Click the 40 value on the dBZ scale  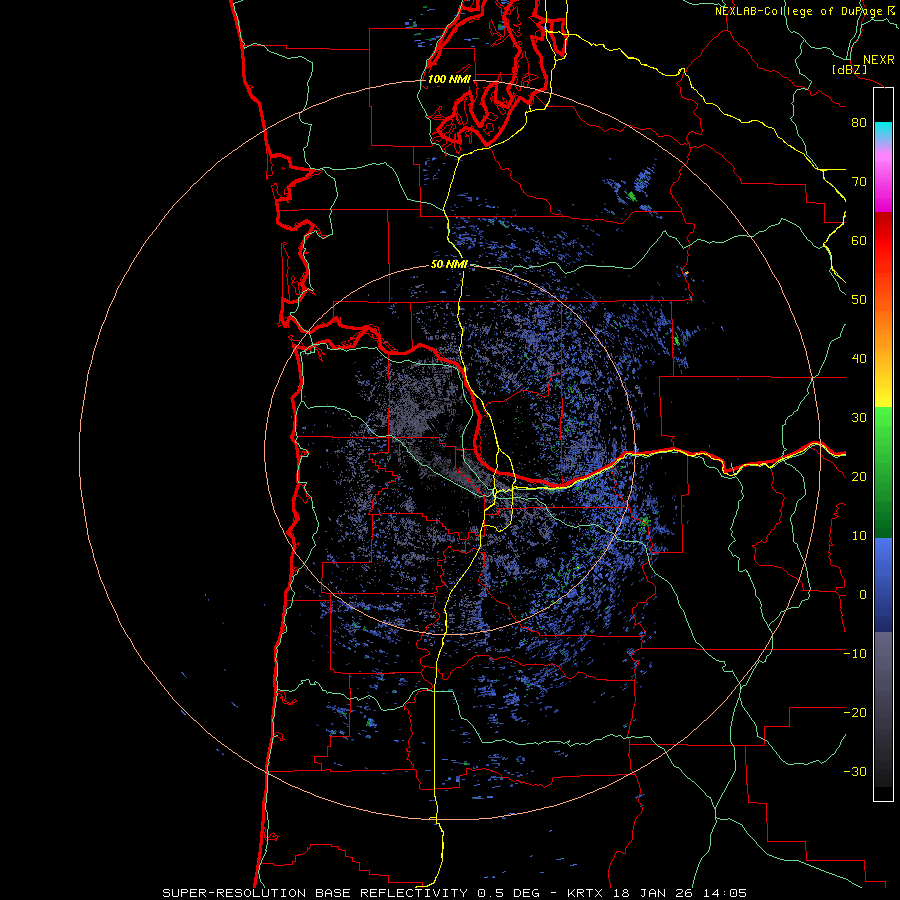point(859,359)
